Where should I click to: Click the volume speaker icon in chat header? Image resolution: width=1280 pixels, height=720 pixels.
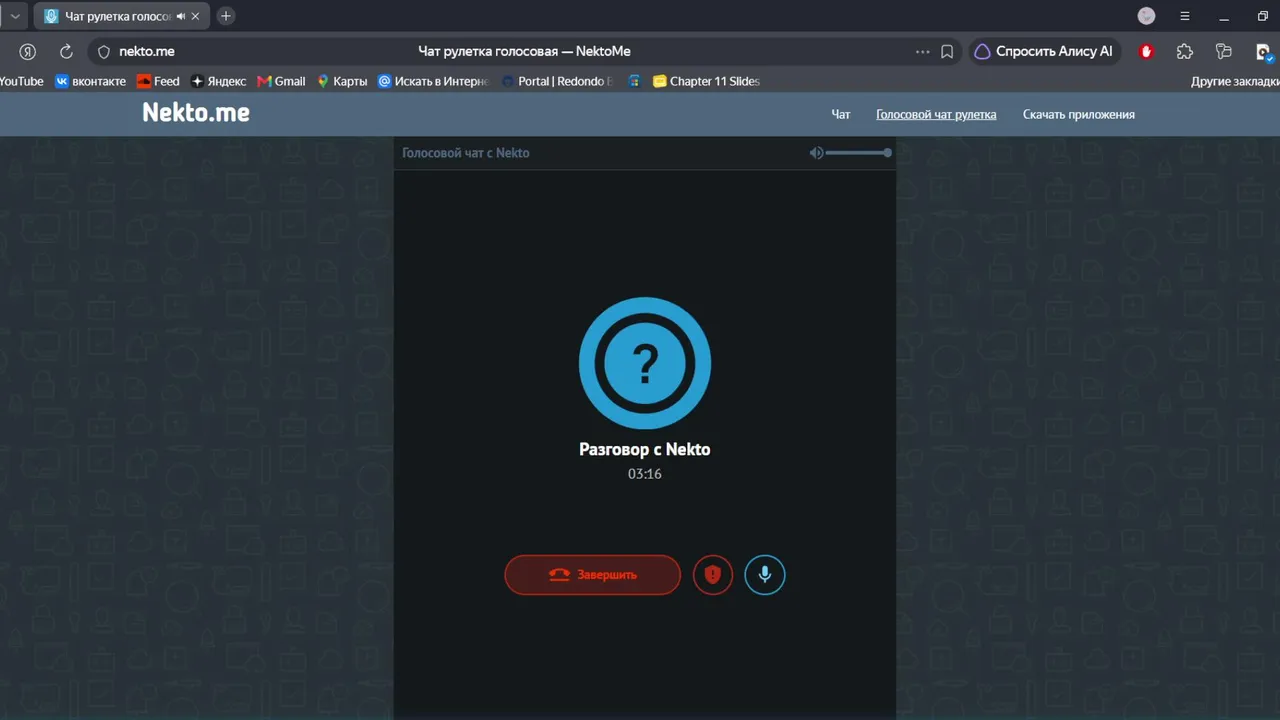pos(816,153)
